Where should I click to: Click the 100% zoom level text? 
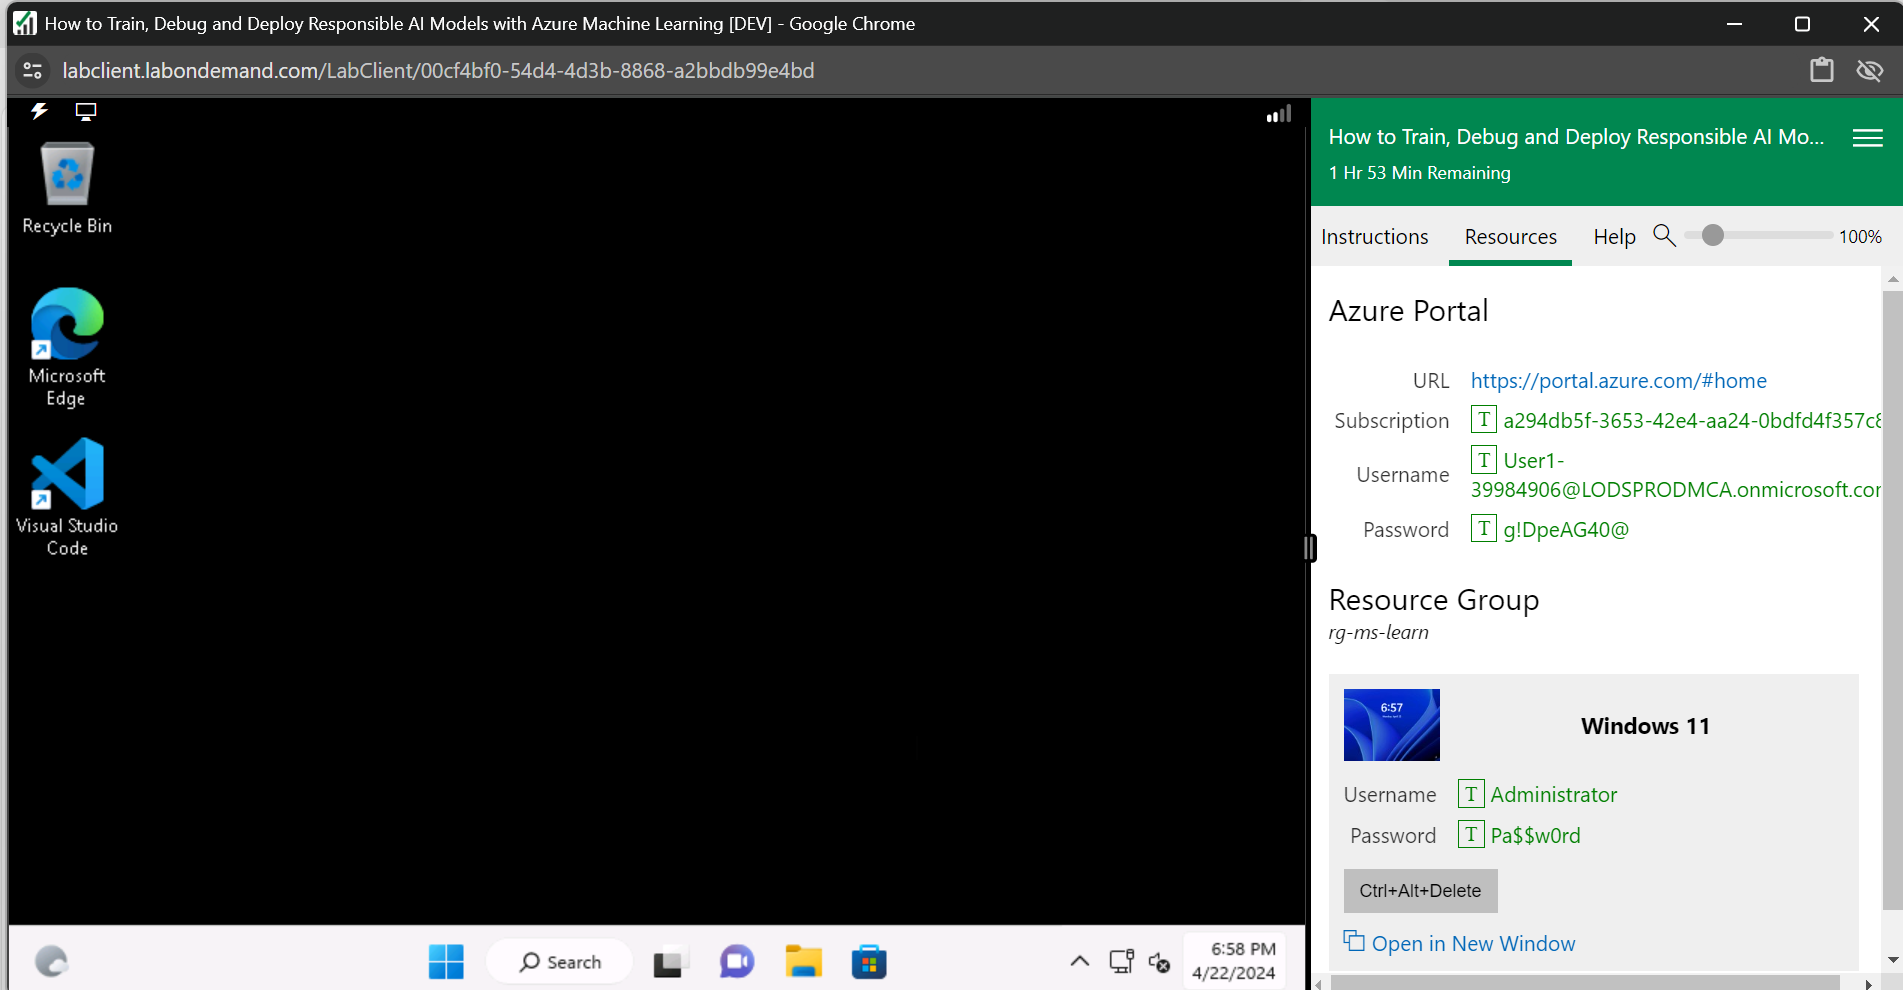(x=1860, y=237)
